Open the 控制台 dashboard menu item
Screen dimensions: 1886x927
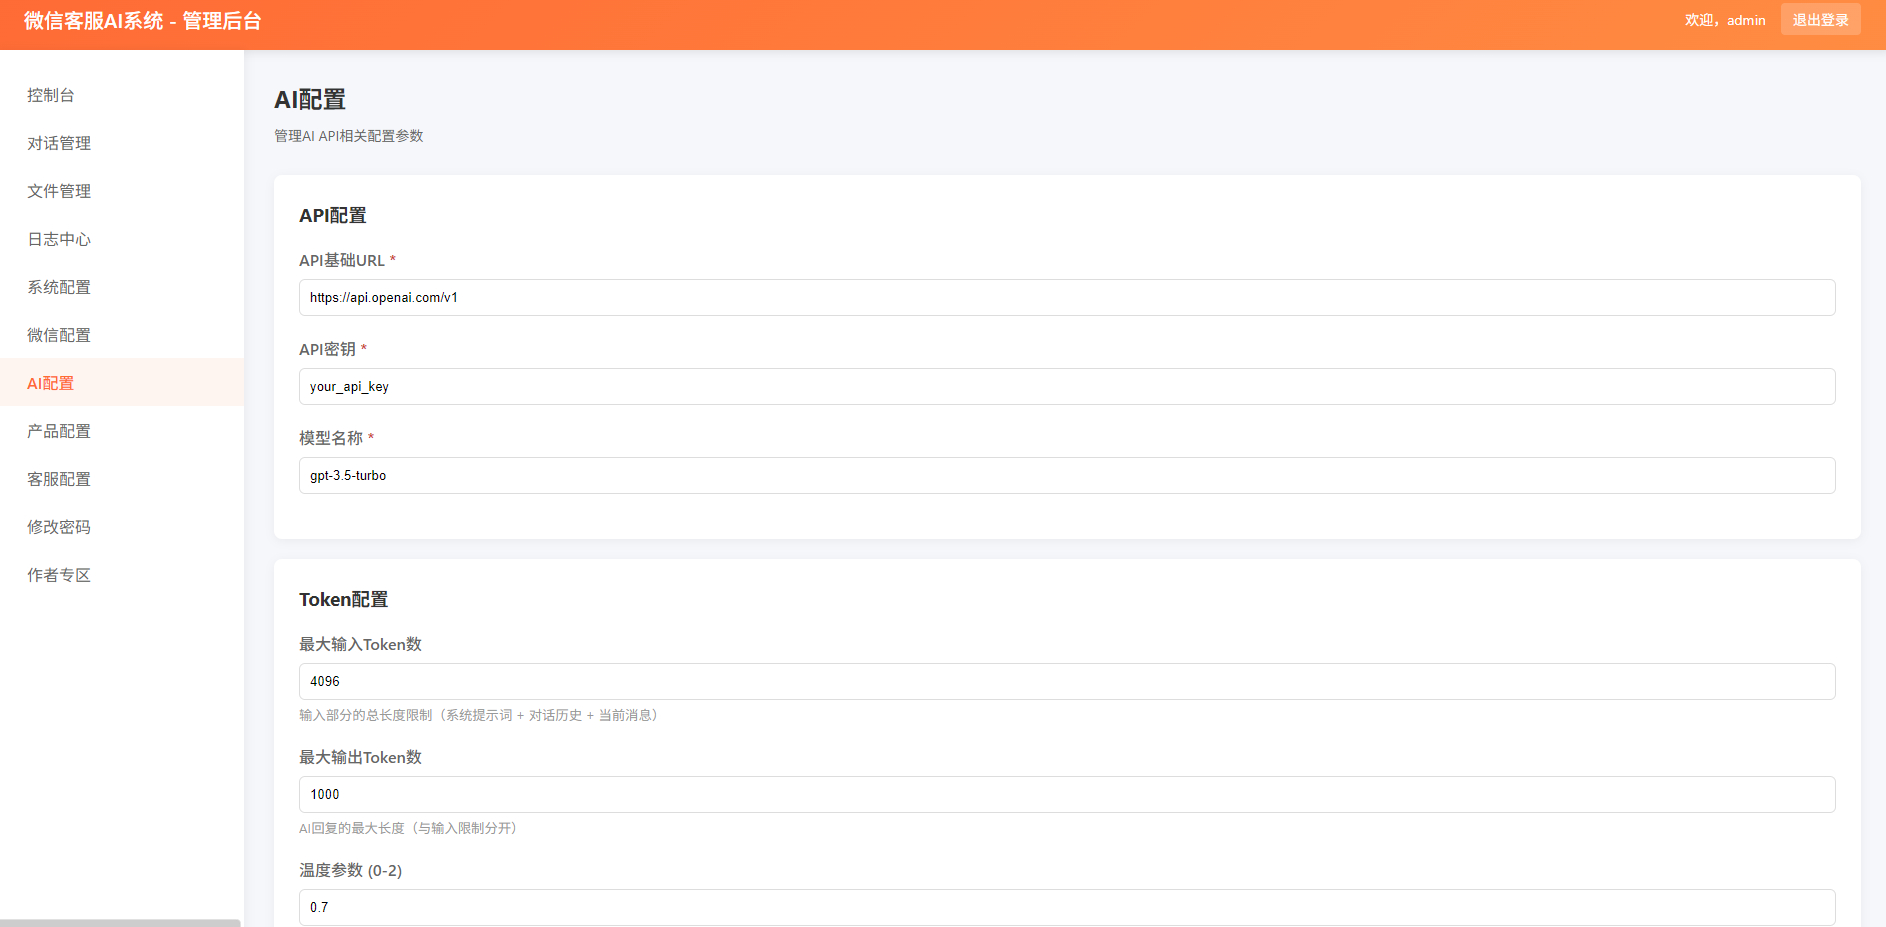(x=51, y=95)
